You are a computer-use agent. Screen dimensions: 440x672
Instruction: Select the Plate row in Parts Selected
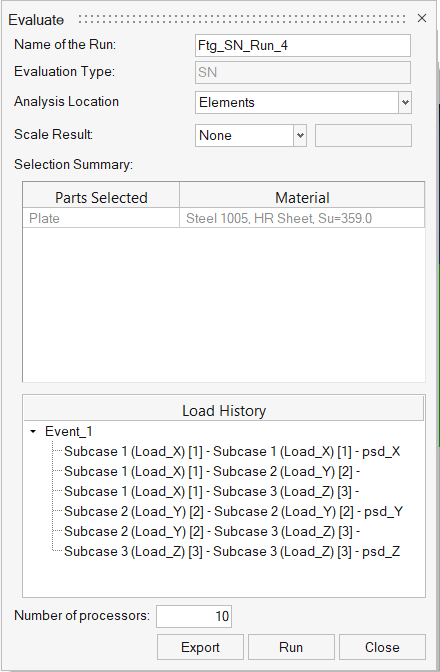point(223,218)
